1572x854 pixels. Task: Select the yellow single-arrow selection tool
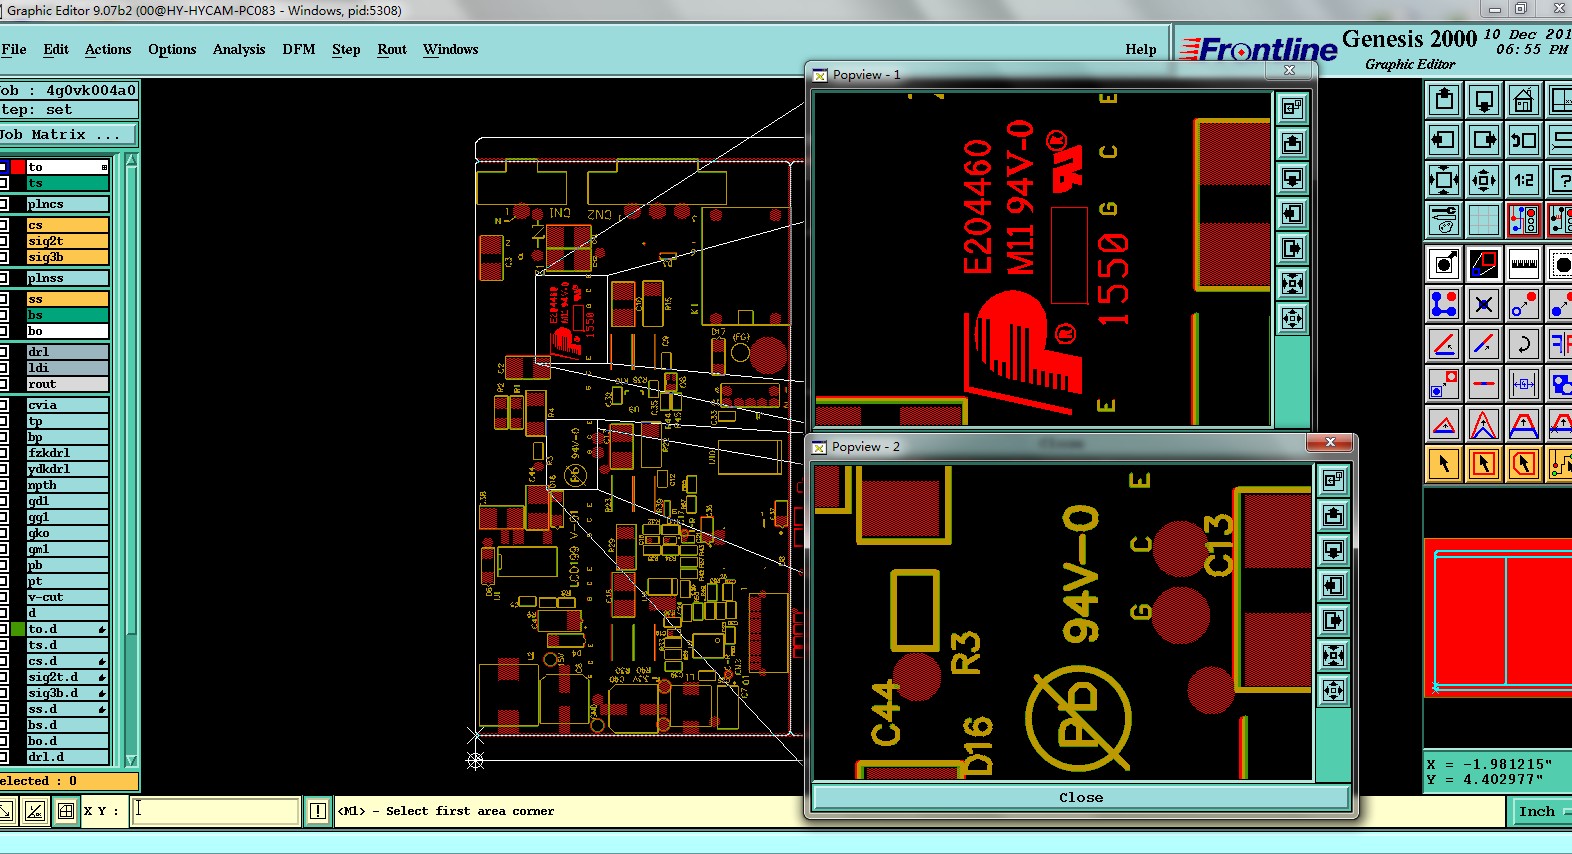(1444, 464)
